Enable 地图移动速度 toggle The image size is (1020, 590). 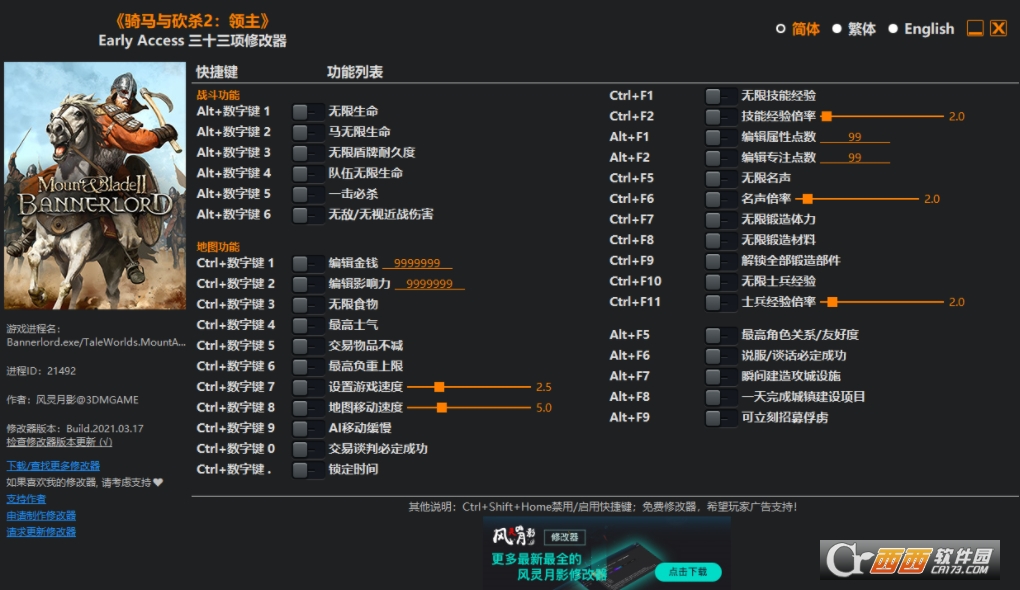point(308,408)
